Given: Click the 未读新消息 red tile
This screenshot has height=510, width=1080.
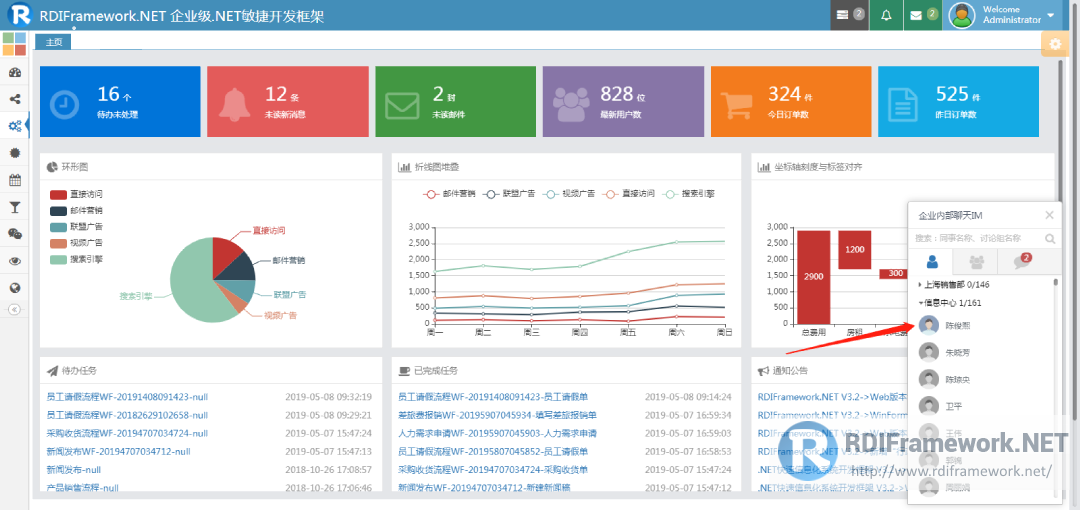Looking at the screenshot, I should click(287, 102).
